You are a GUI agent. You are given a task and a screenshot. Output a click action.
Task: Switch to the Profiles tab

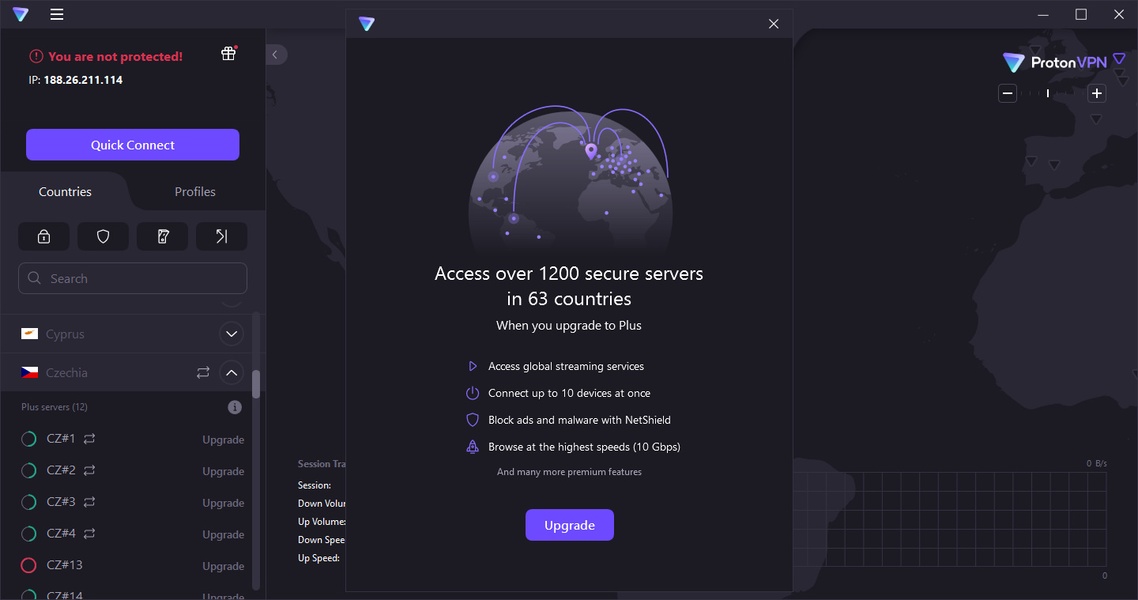[195, 192]
